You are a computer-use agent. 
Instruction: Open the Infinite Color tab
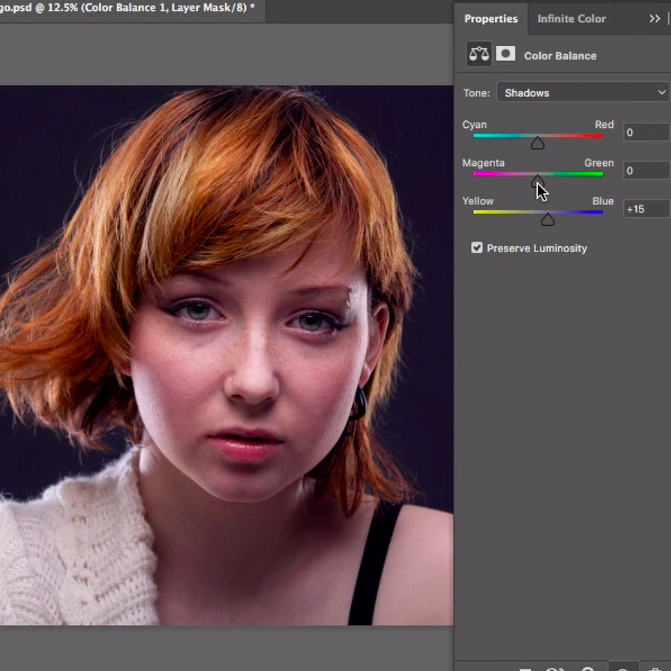pos(571,19)
